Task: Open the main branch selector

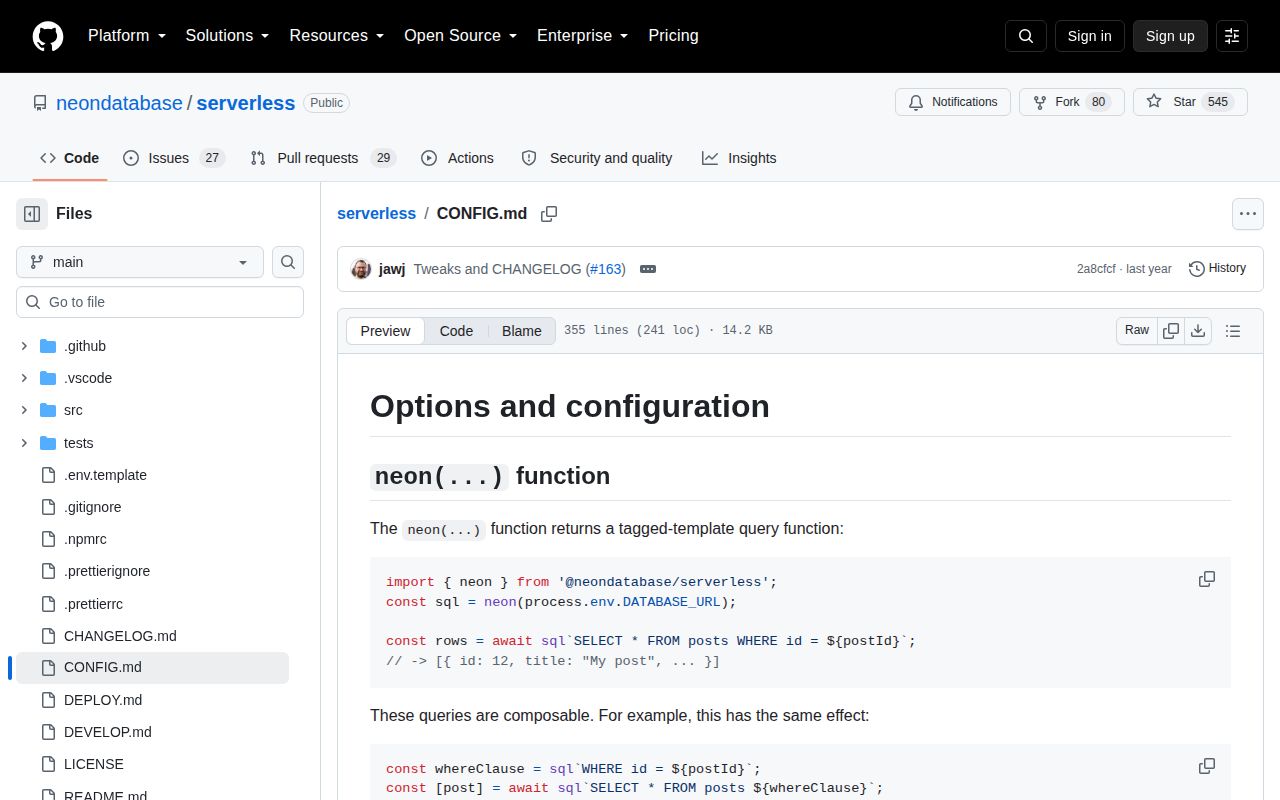Action: 140,262
